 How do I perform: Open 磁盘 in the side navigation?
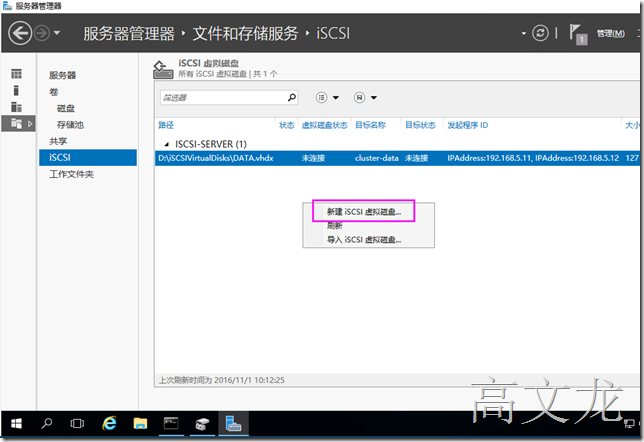tap(66, 108)
